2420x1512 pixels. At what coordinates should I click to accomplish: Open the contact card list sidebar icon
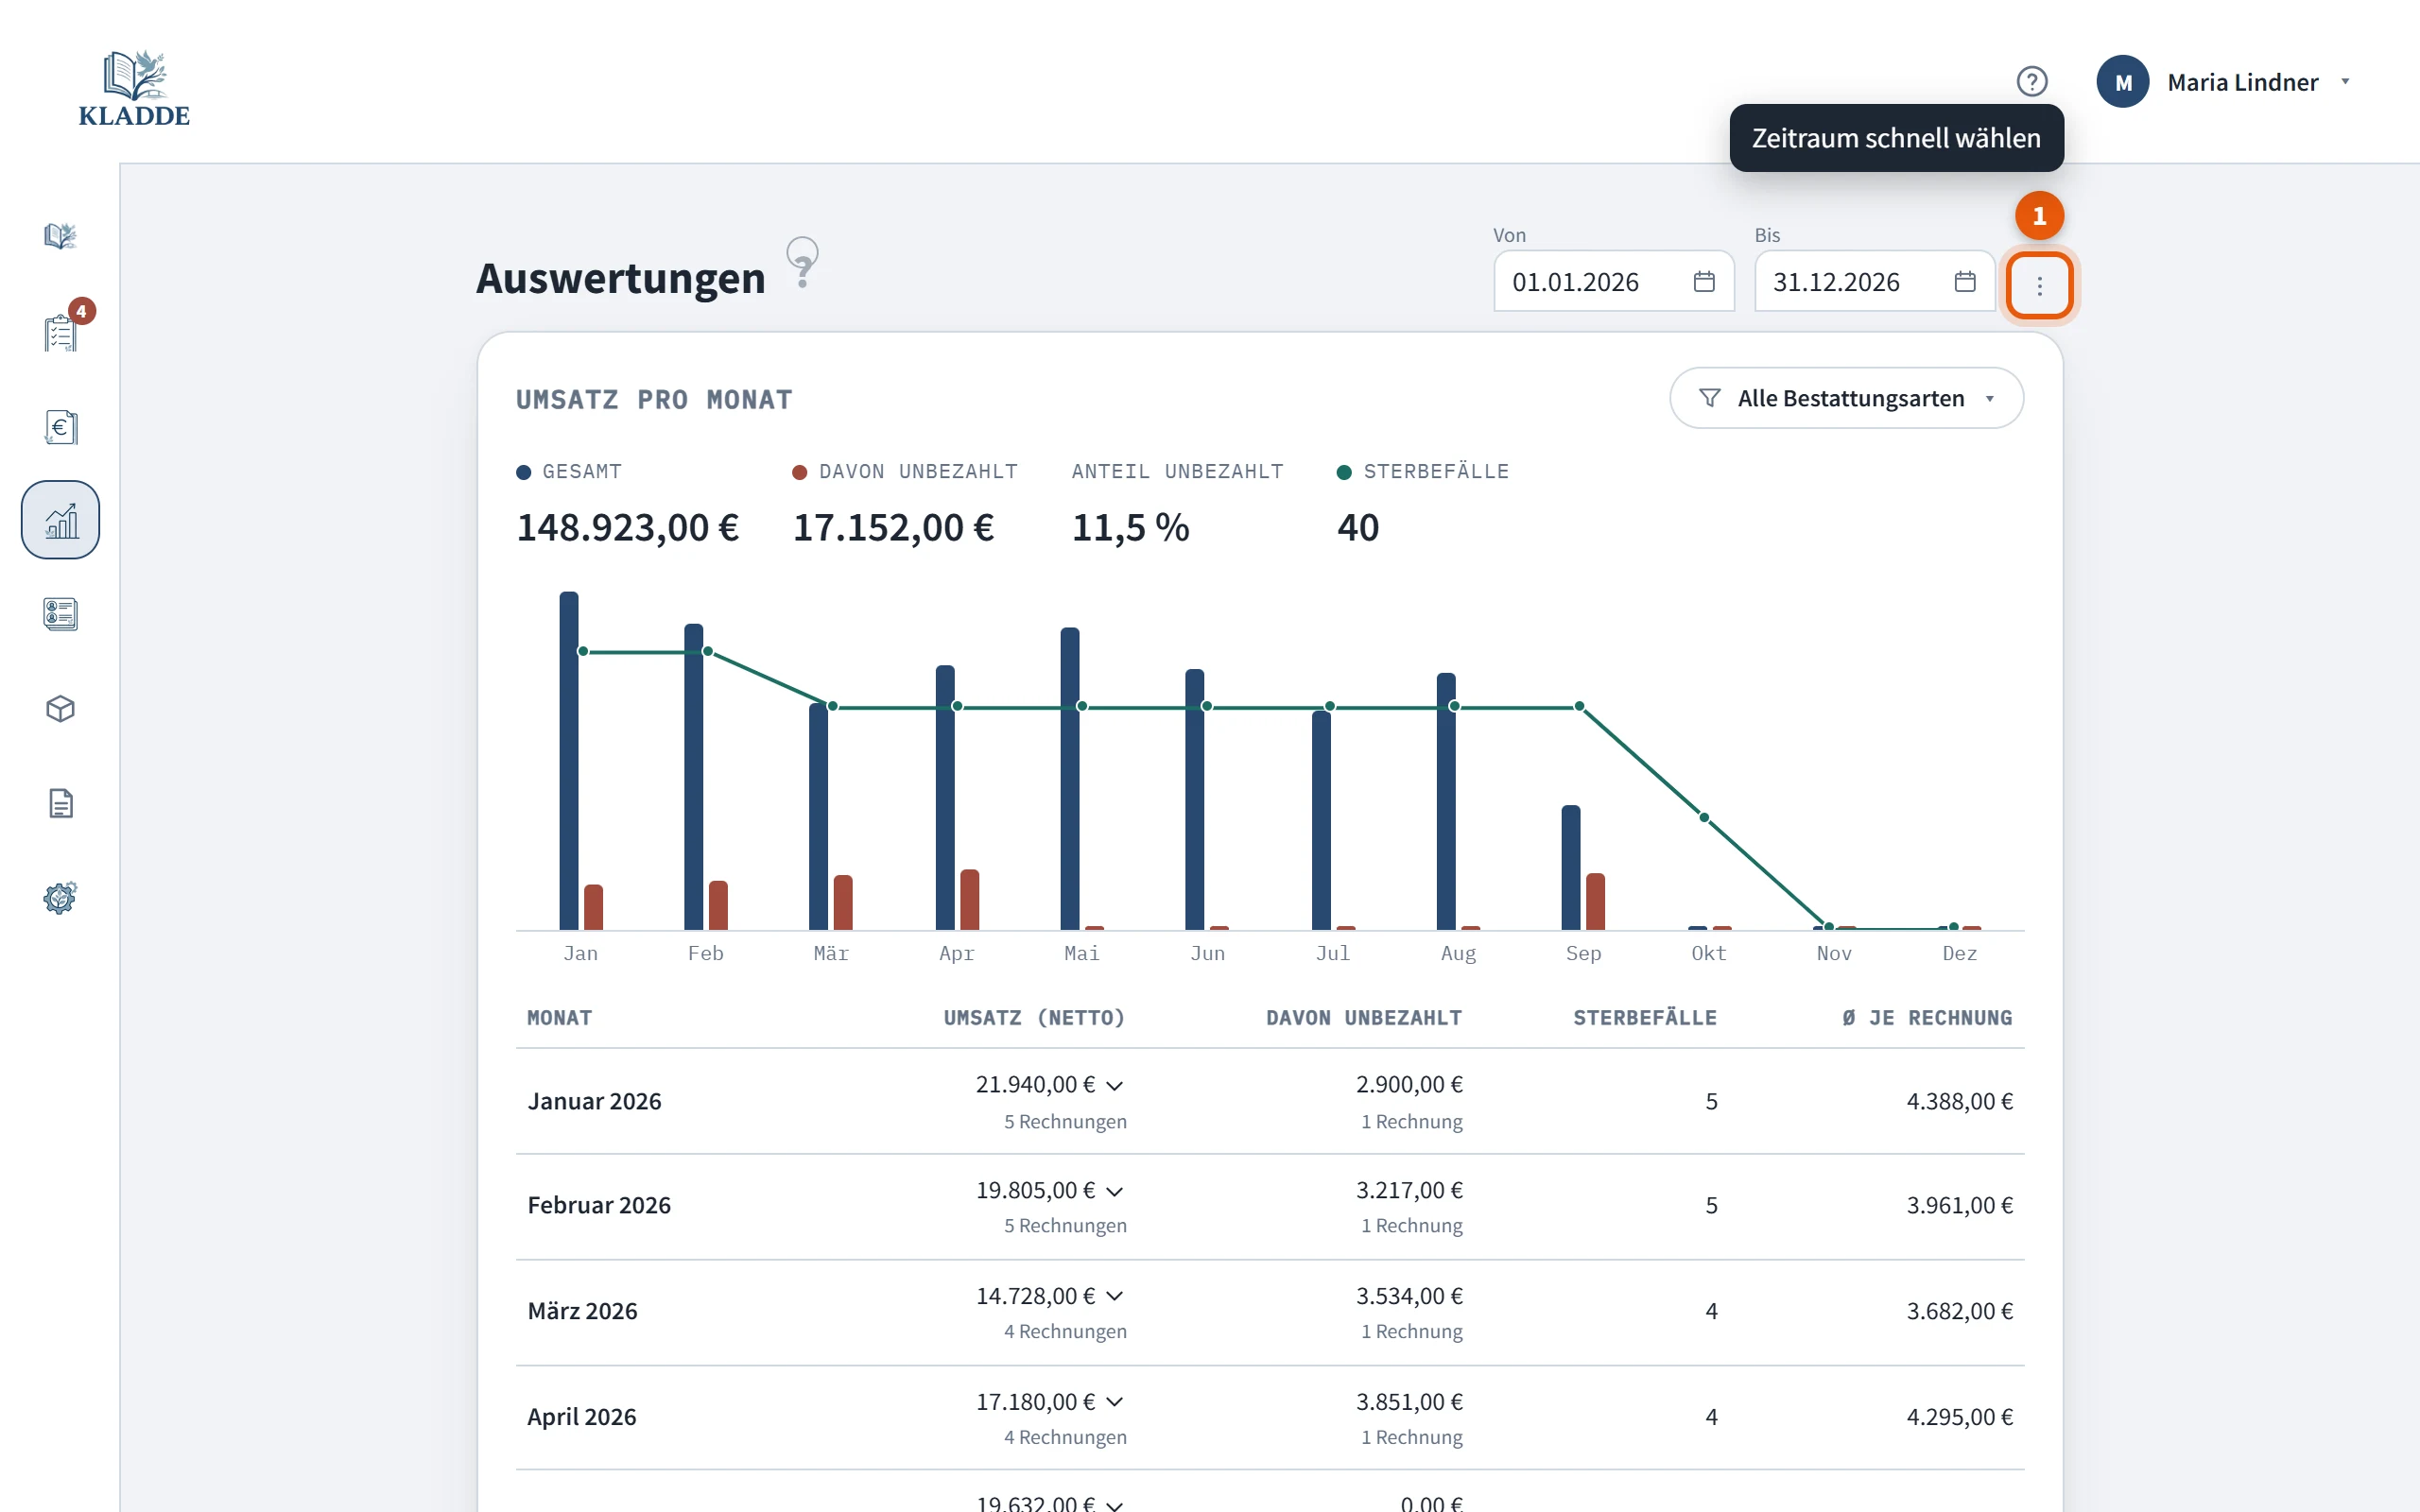click(60, 614)
